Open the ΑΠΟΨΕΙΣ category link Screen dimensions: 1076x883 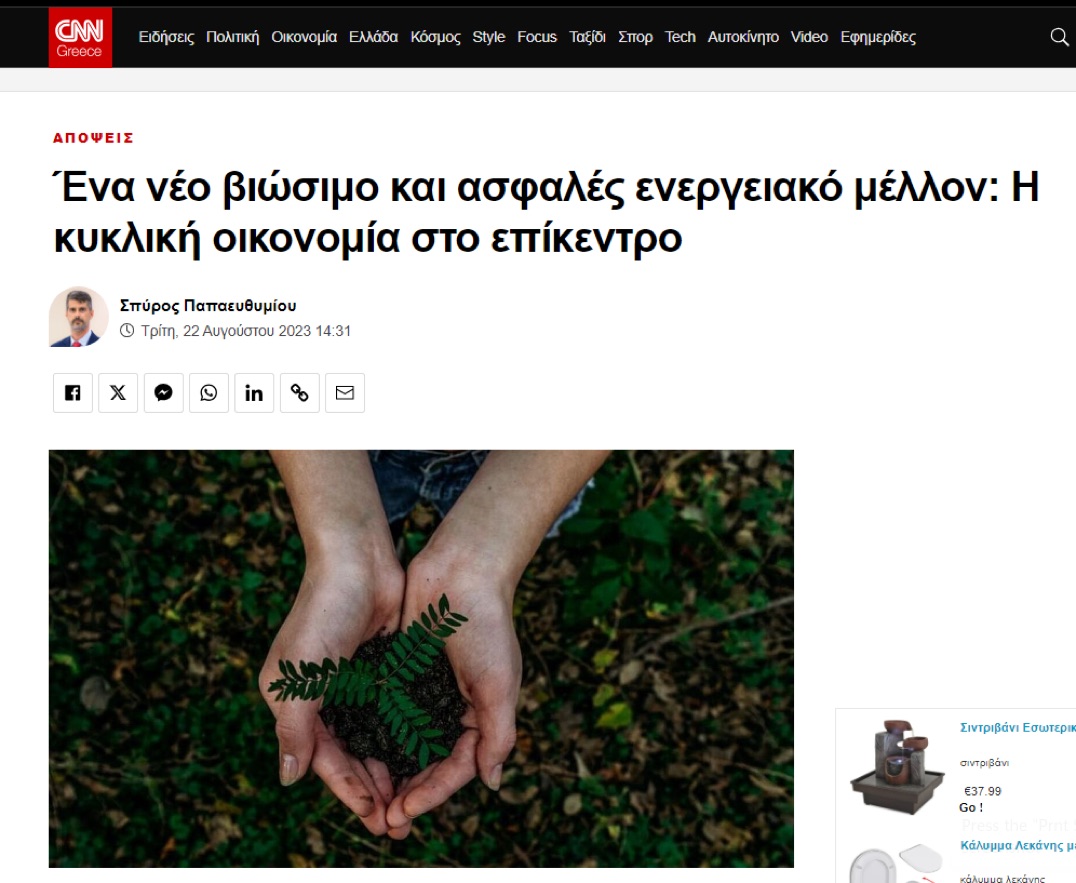(x=93, y=138)
